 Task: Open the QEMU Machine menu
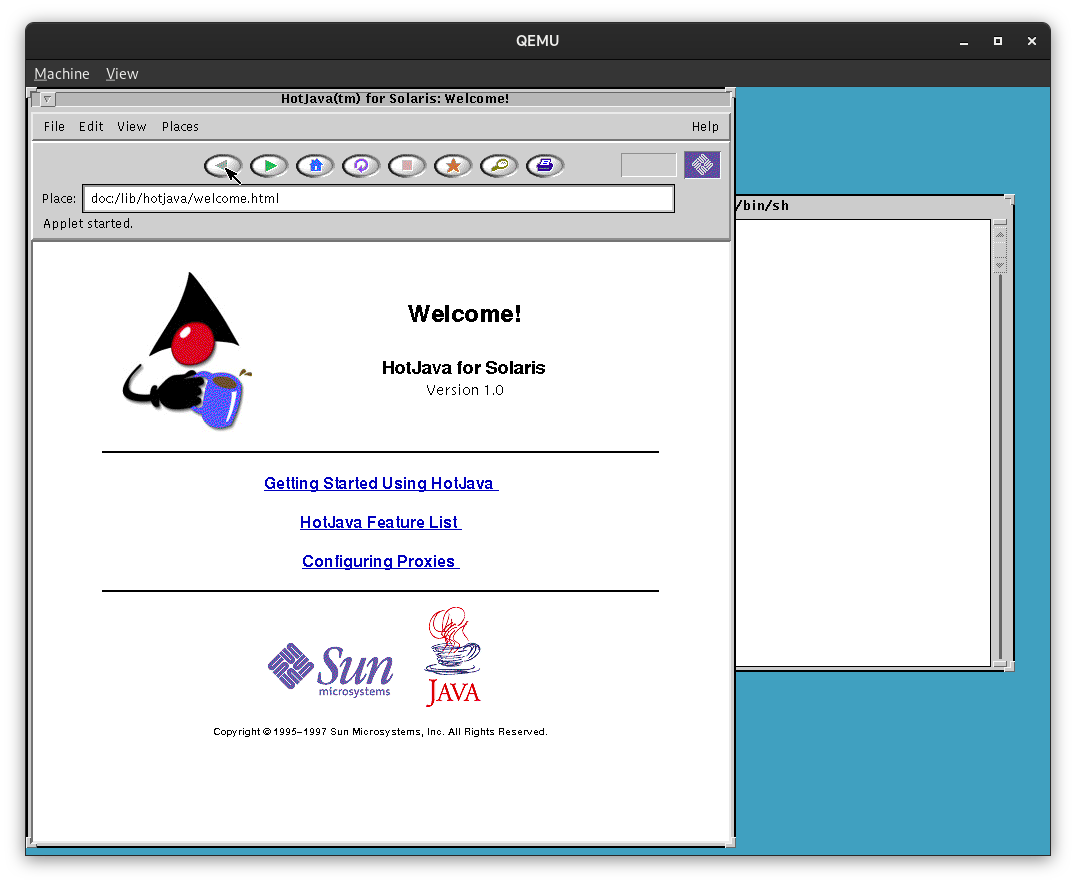point(62,73)
